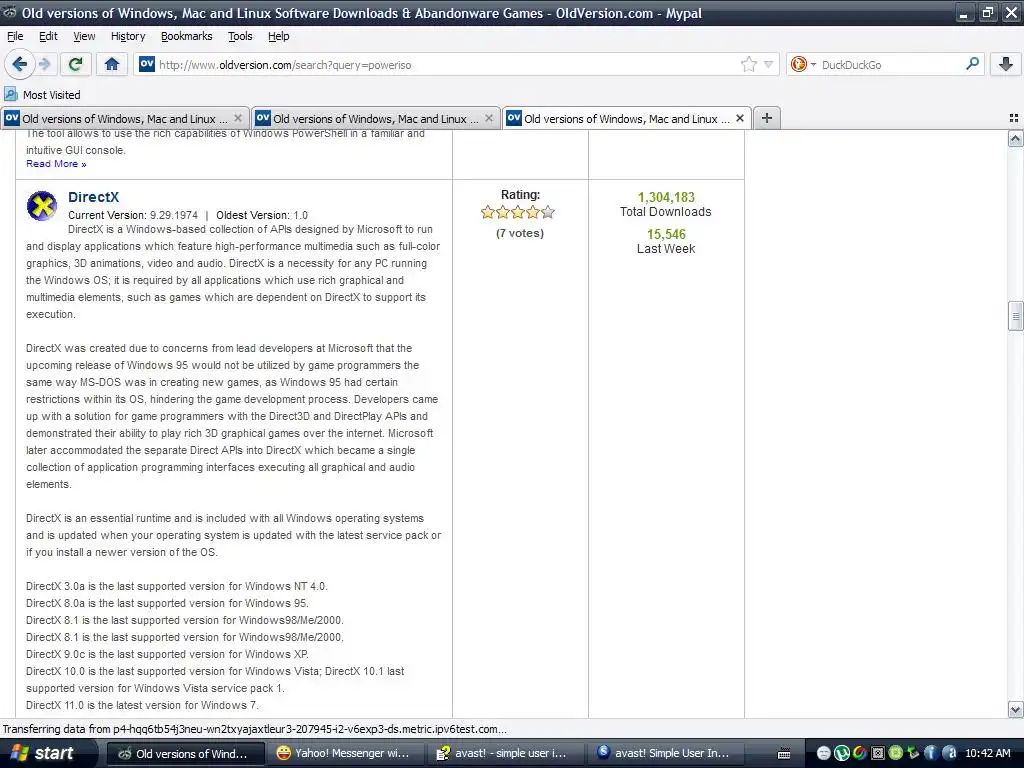
Task: Rate DirectX with the fifth star
Action: click(x=548, y=212)
